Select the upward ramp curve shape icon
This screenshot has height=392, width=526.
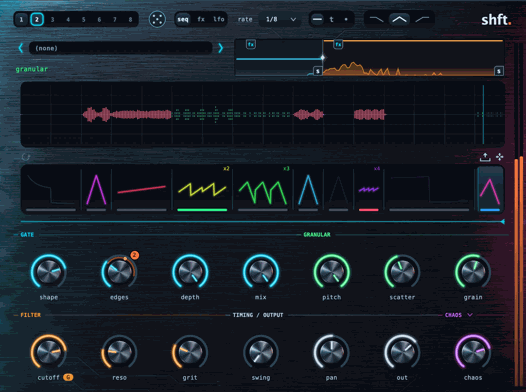click(422, 19)
